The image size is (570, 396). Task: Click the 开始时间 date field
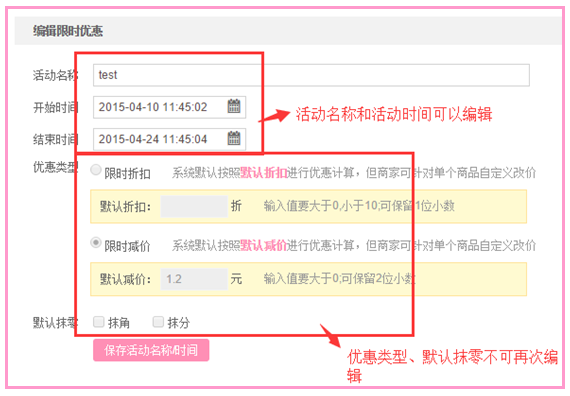[169, 107]
